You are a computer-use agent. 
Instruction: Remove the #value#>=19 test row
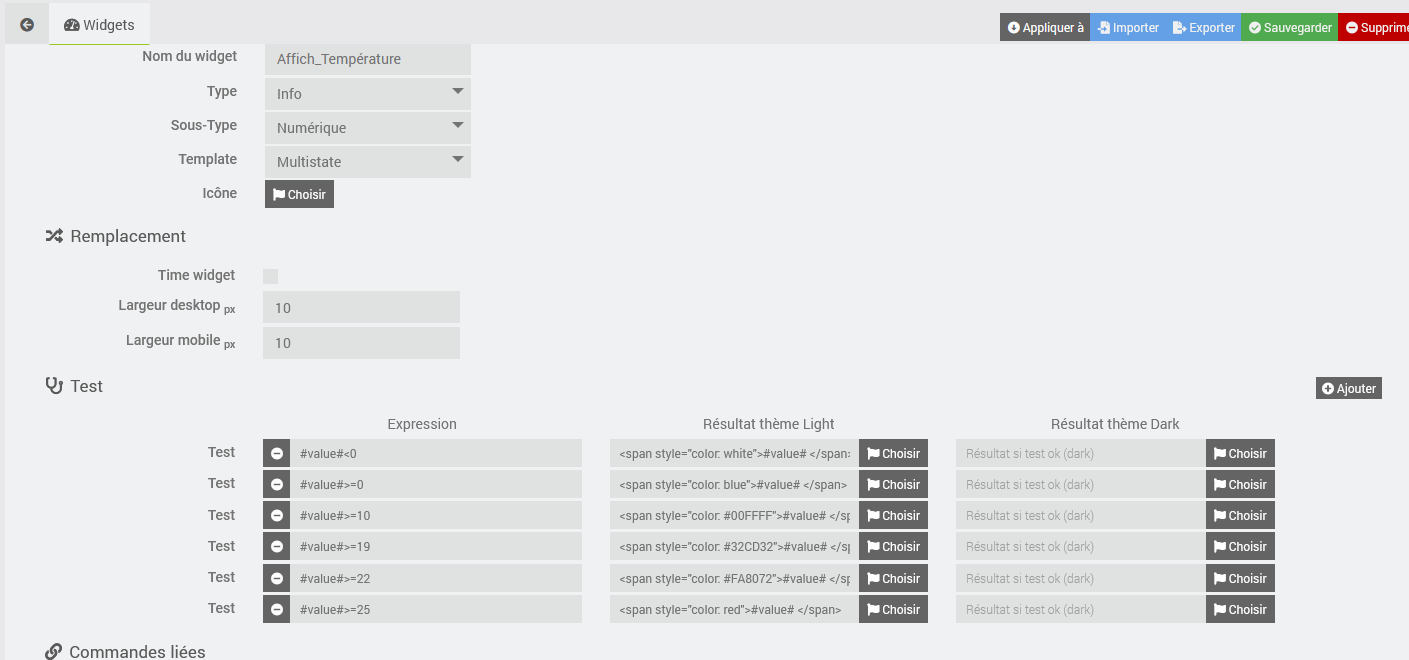click(x=277, y=546)
